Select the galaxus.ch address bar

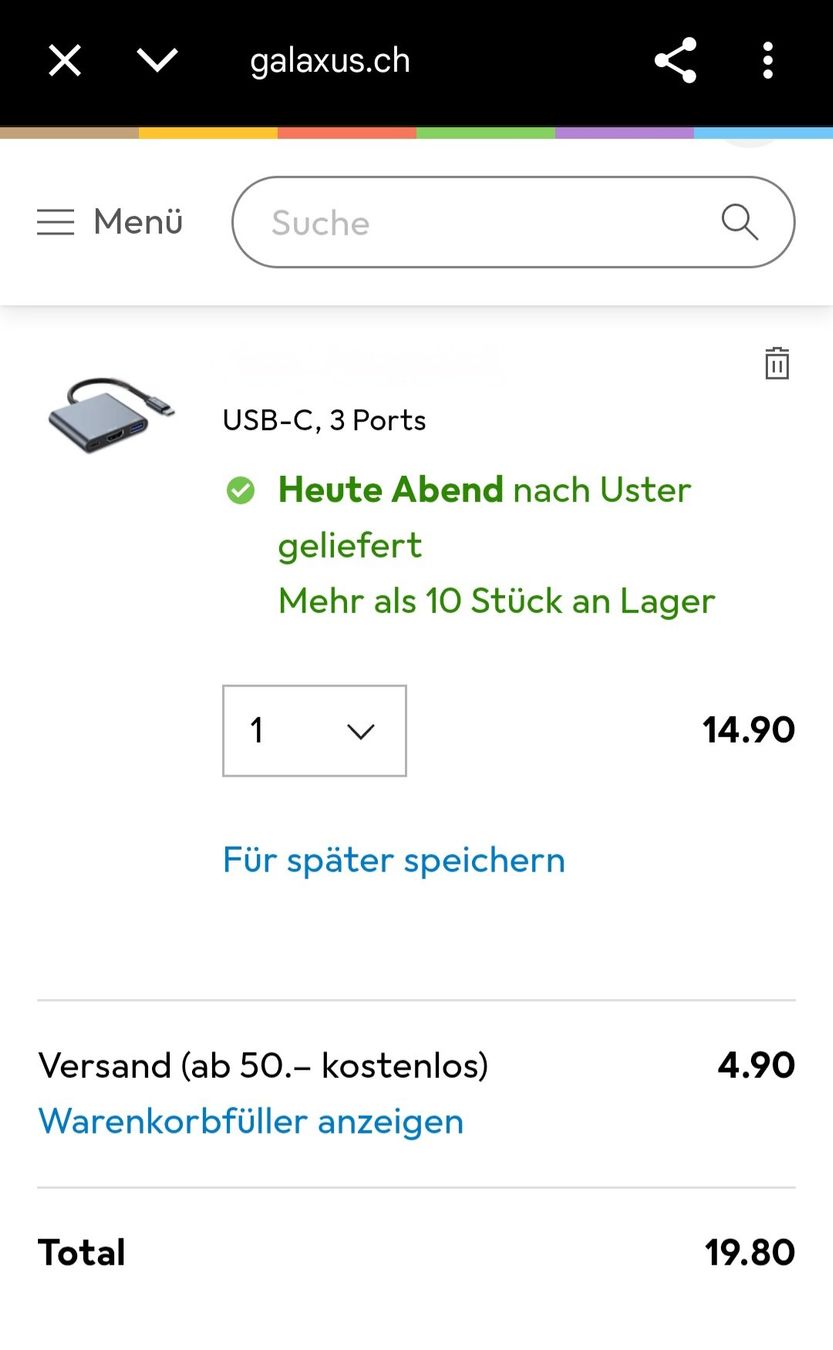pyautogui.click(x=330, y=60)
